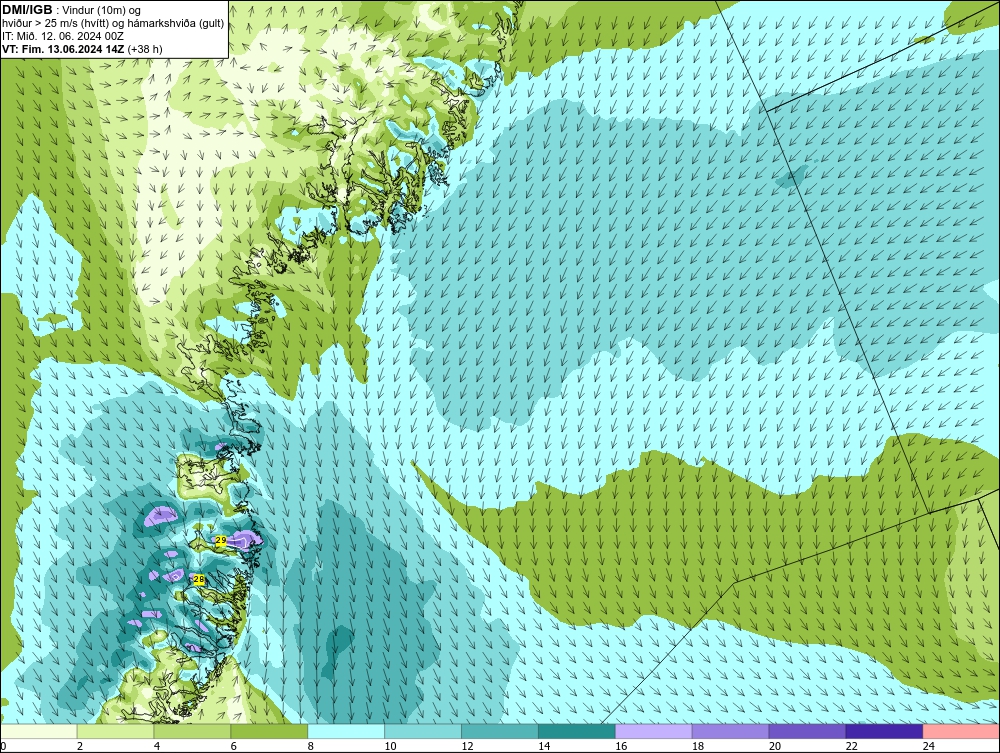Click the scale label '4'
This screenshot has width=1000, height=753.
157,746
